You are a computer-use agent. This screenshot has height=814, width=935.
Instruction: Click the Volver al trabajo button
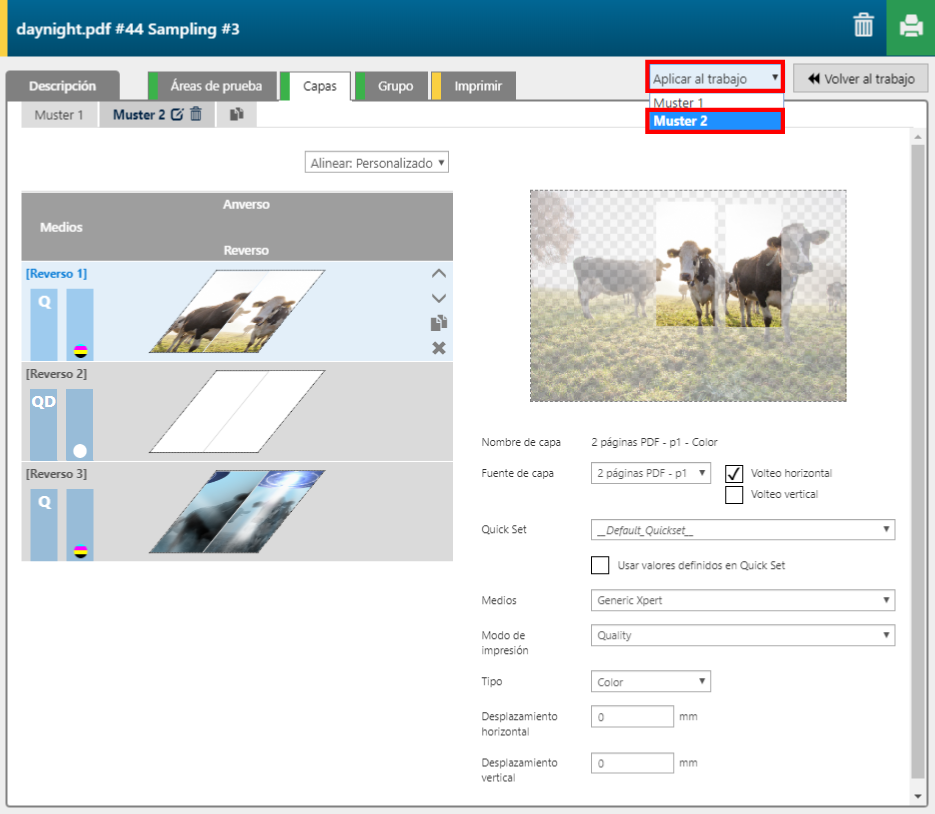pyautogui.click(x=861, y=79)
